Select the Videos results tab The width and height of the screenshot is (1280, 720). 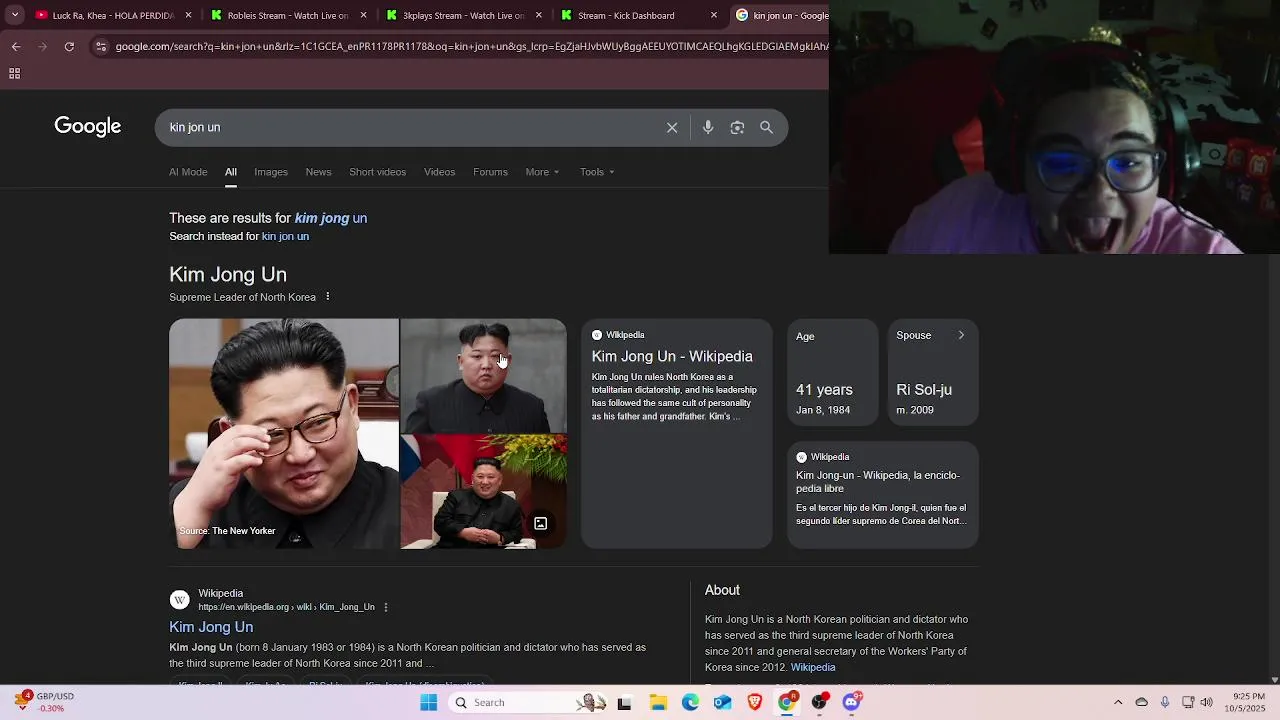[439, 172]
